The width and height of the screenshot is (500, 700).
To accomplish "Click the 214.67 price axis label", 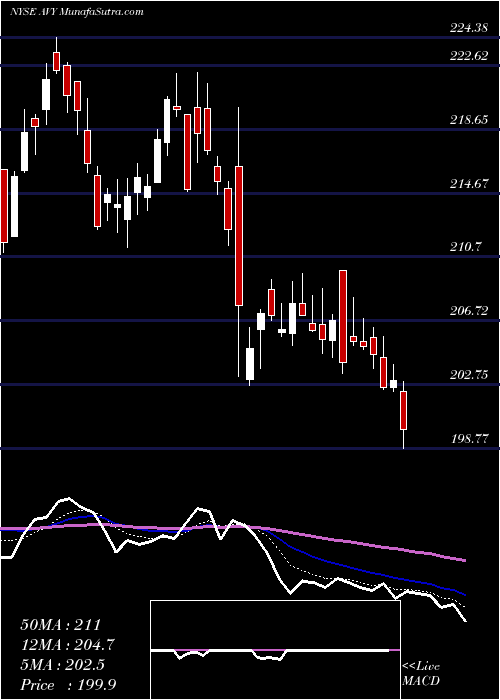I will pyautogui.click(x=469, y=183).
